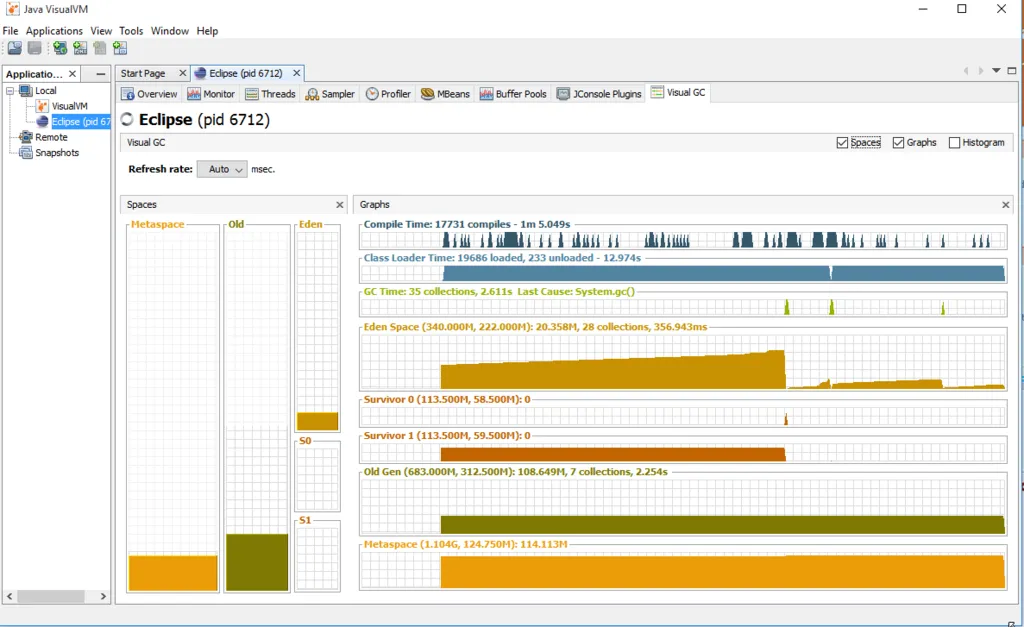Select VisualVM in the Applications tree
Screen dimensions: 1024x627
pyautogui.click(x=69, y=106)
